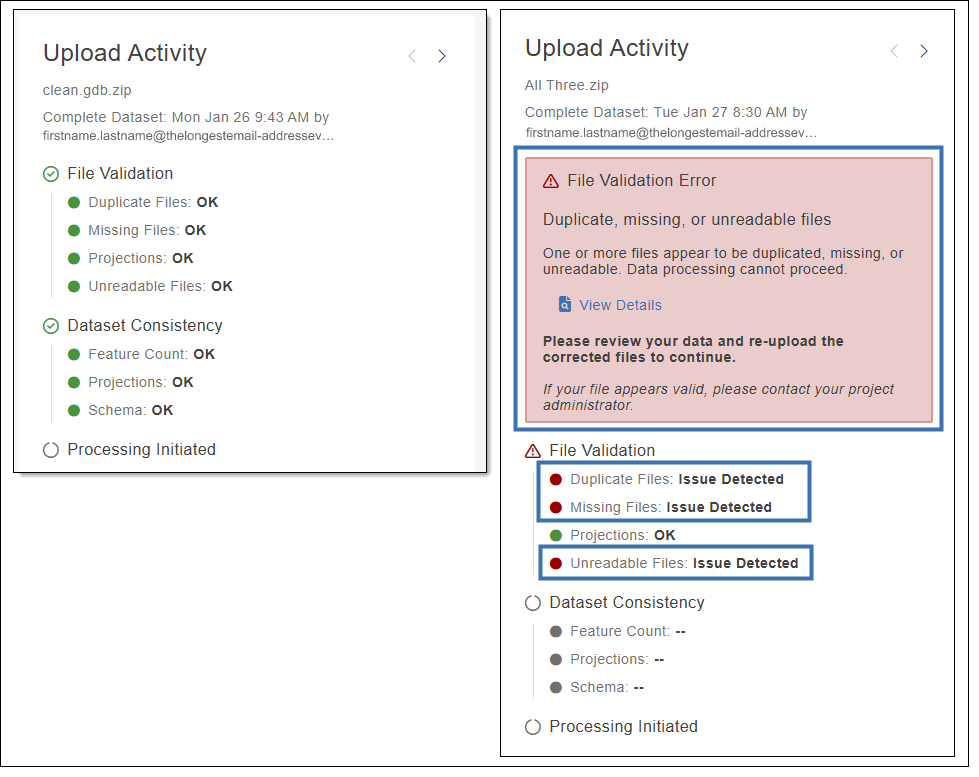Open the View Details link
Image resolution: width=979 pixels, height=777 pixels.
click(620, 305)
